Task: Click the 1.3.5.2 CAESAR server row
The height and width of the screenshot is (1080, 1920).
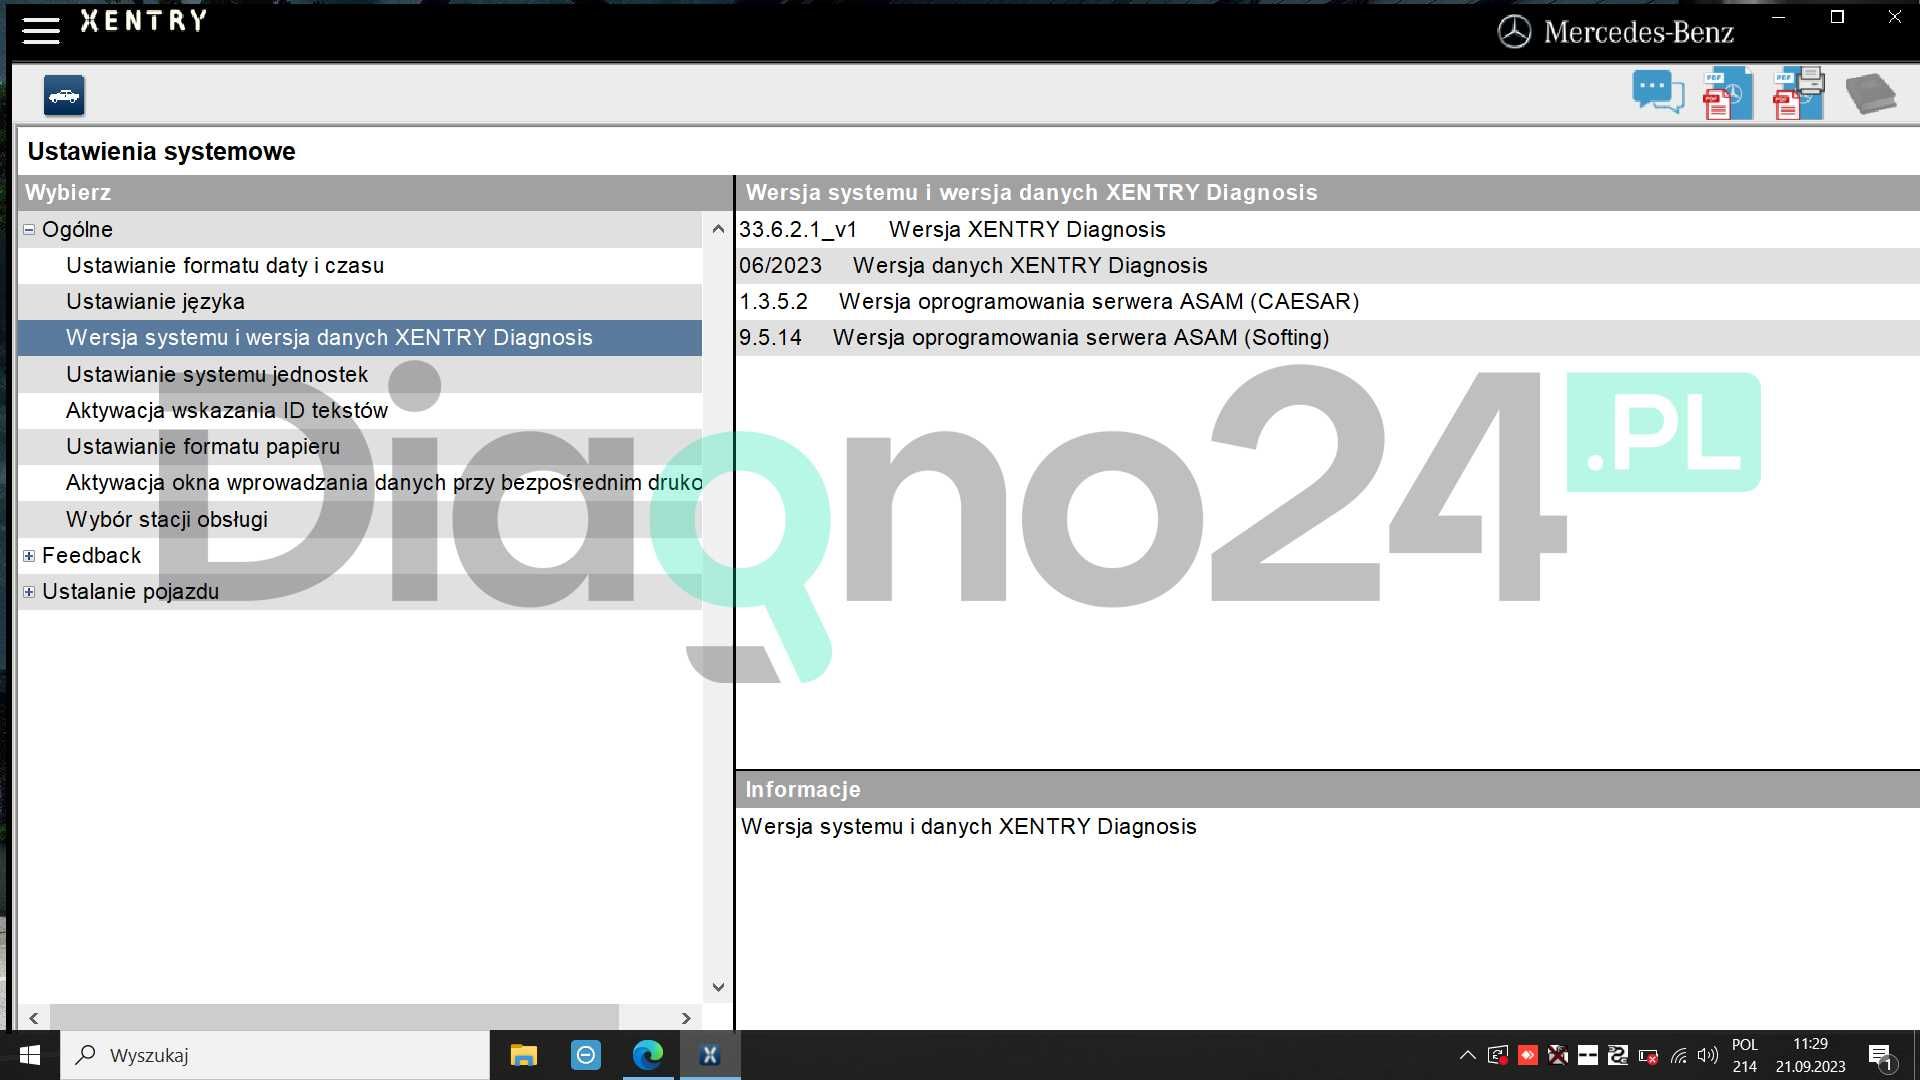Action: tap(1327, 302)
